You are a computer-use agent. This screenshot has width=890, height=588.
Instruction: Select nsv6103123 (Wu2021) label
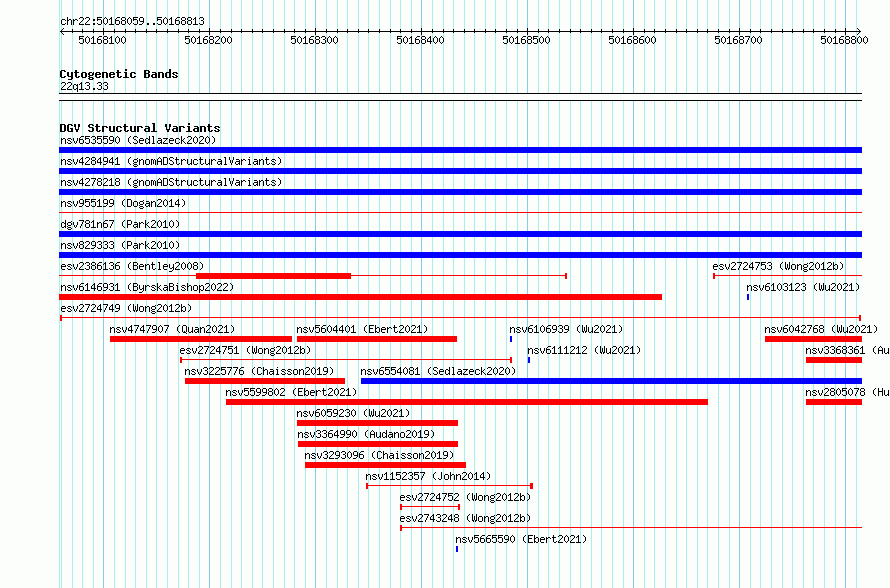[x=803, y=287]
